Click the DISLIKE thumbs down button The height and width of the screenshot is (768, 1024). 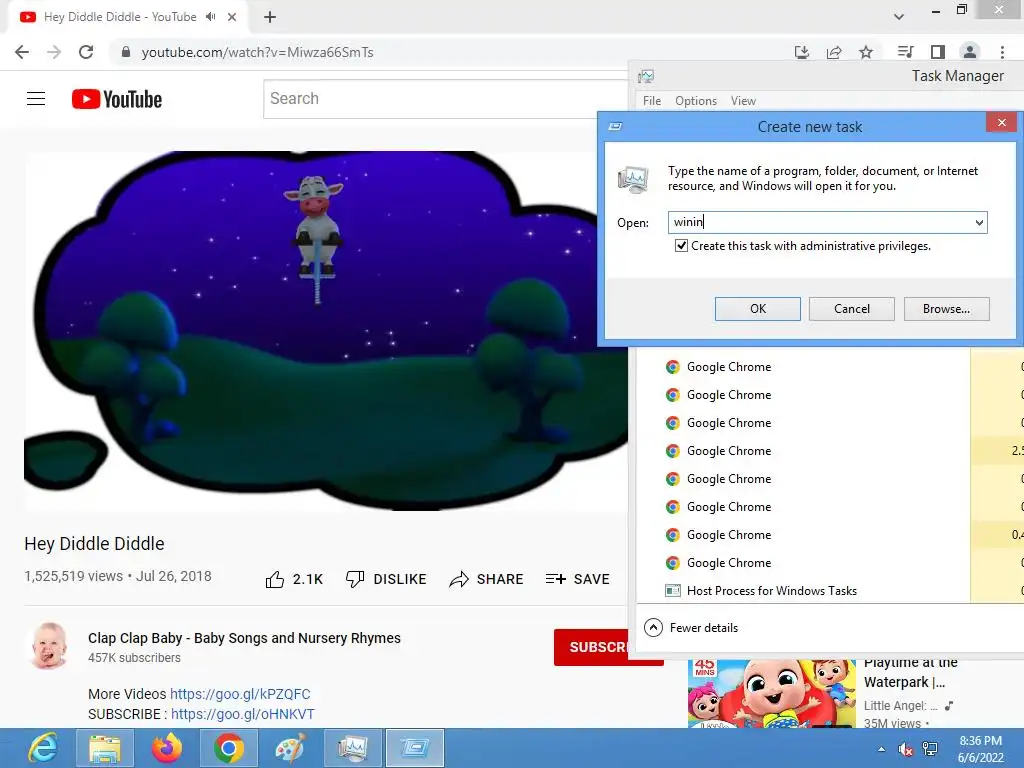pos(386,579)
